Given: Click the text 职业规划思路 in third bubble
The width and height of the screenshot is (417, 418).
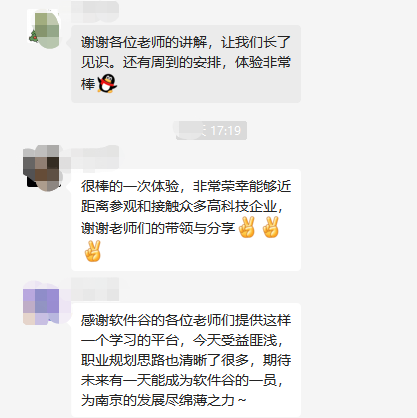Looking at the screenshot, I should point(123,360).
